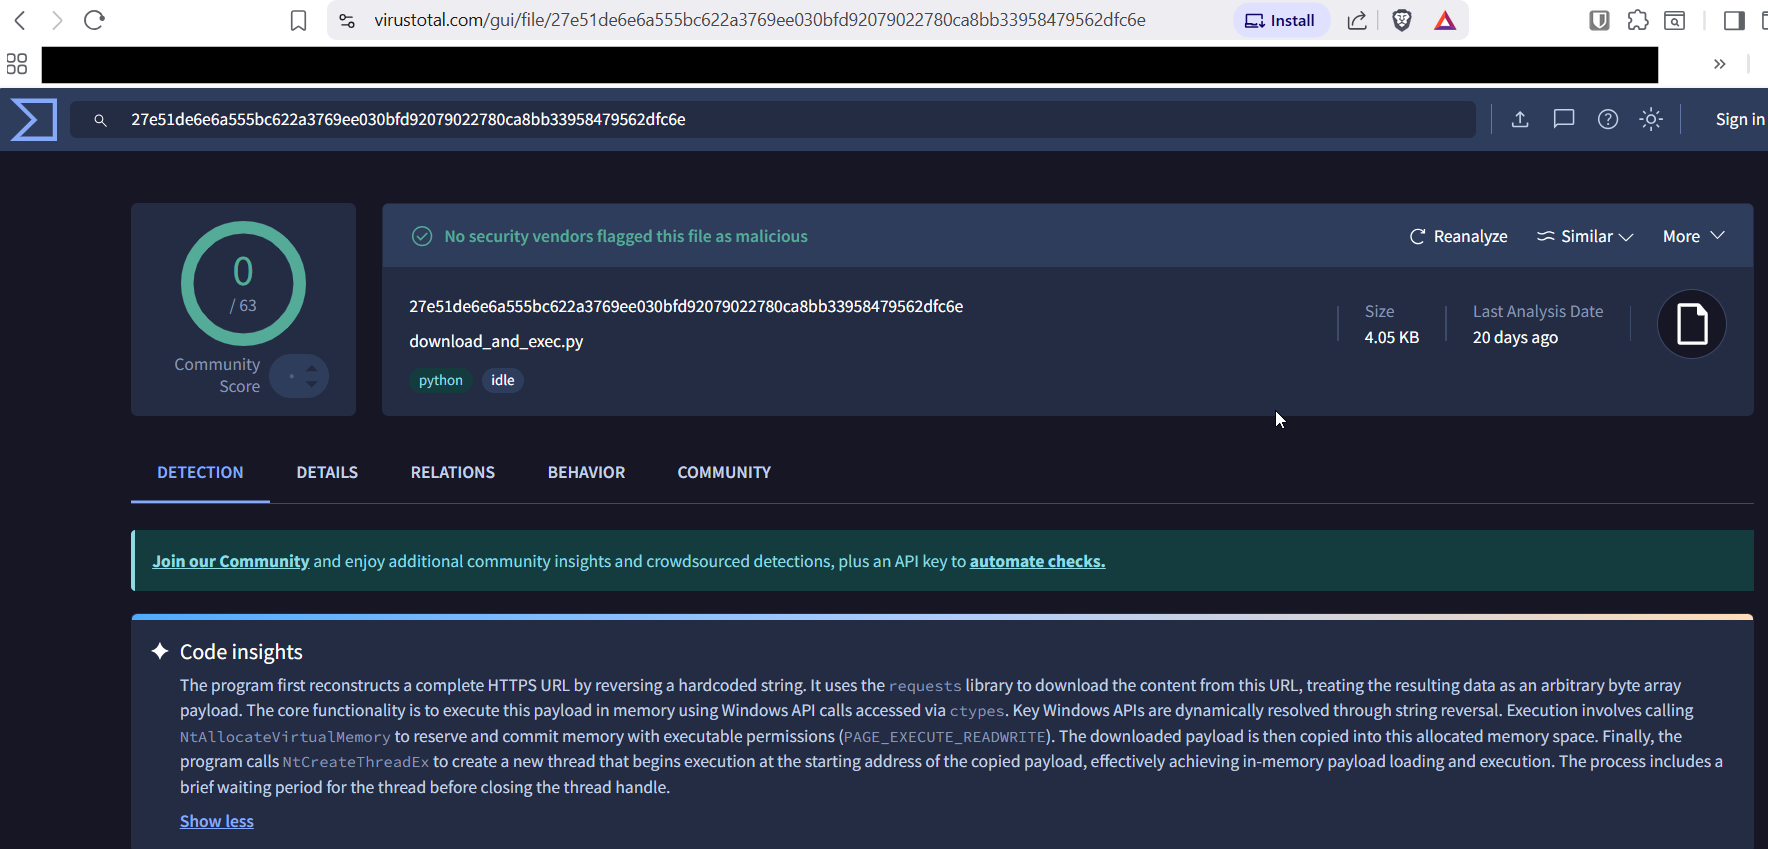Click the browser back arrow
The height and width of the screenshot is (849, 1768).
(x=20, y=20)
